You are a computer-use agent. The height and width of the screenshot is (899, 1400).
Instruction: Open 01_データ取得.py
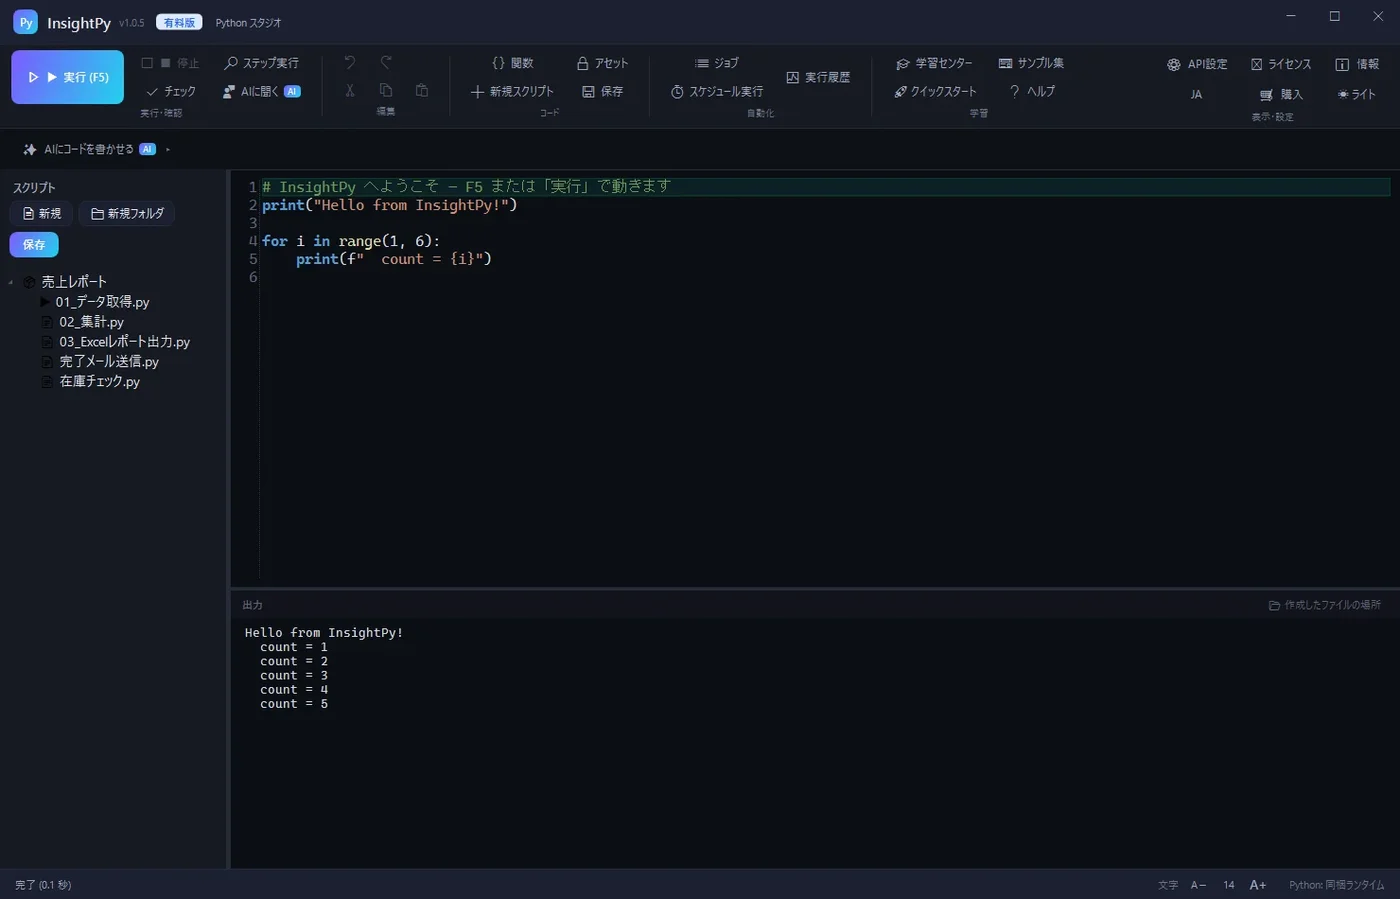(x=102, y=302)
